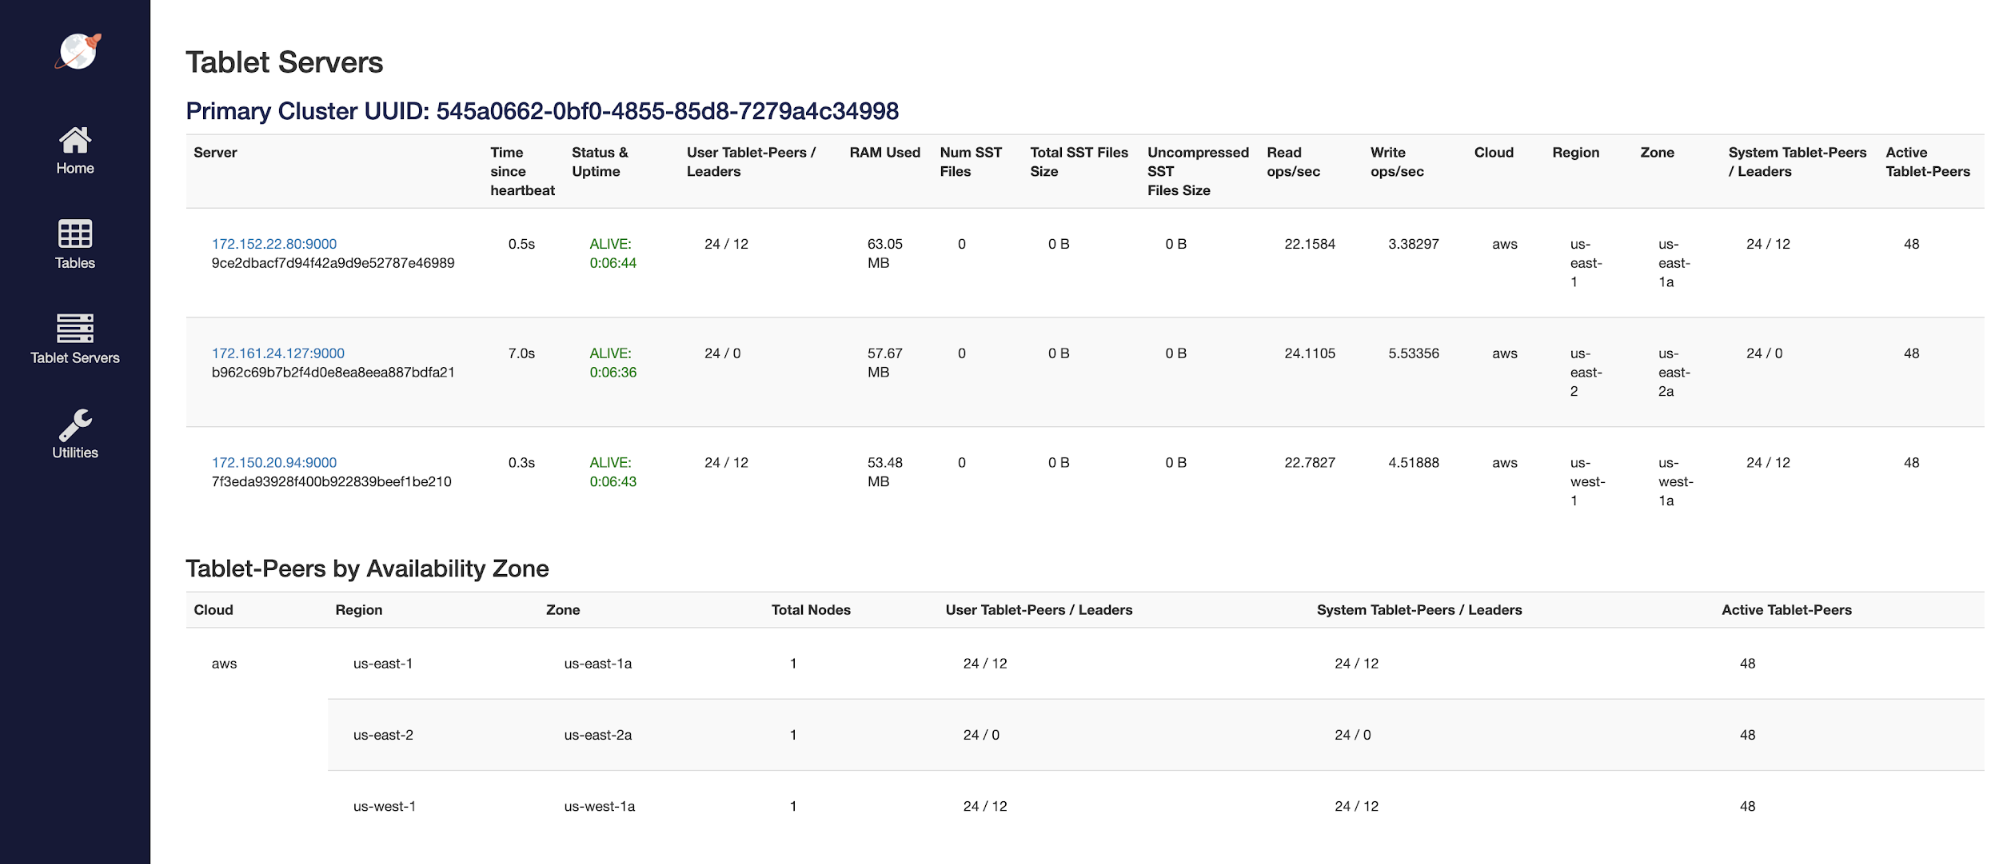Open server link 172.152.22.80:9000
1999x864 pixels.
point(274,244)
